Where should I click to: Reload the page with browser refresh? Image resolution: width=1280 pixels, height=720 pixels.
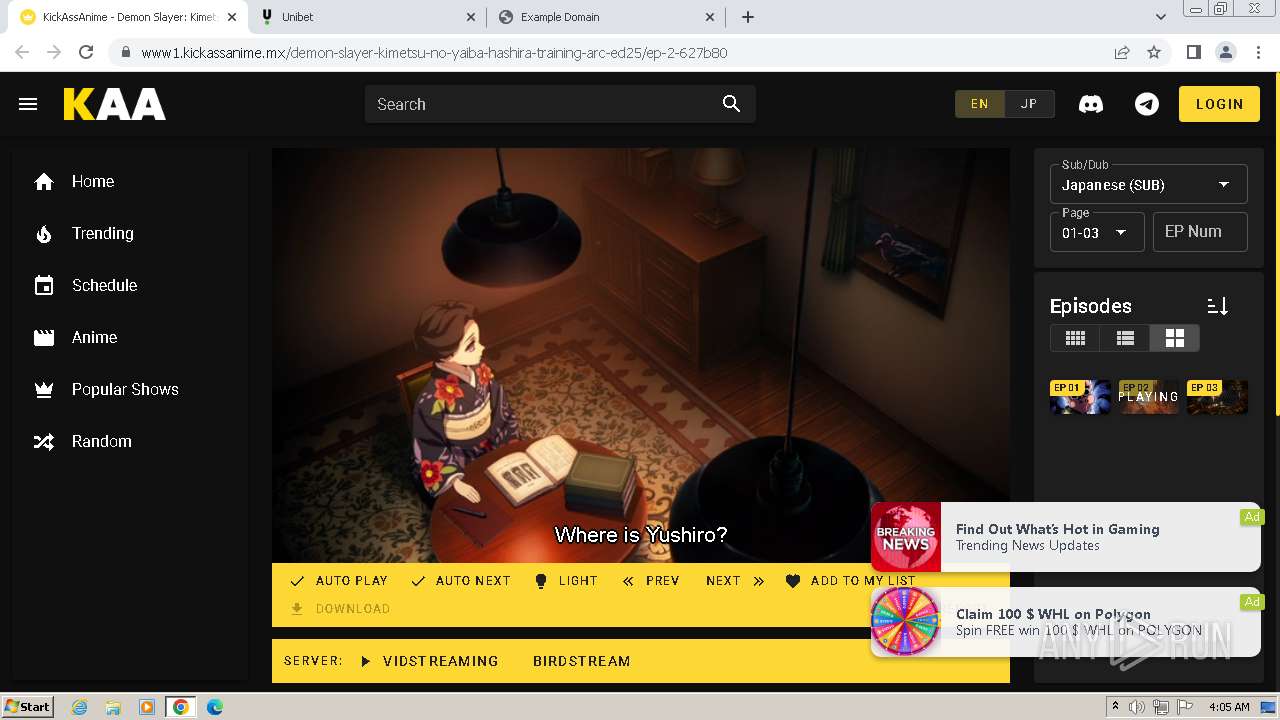point(86,52)
